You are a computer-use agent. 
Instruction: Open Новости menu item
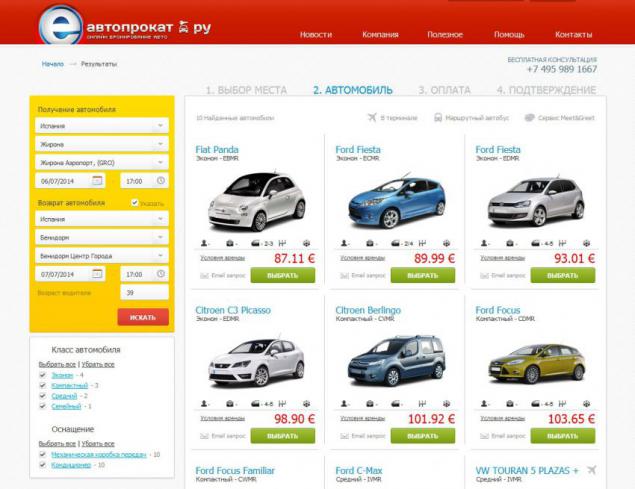click(316, 34)
